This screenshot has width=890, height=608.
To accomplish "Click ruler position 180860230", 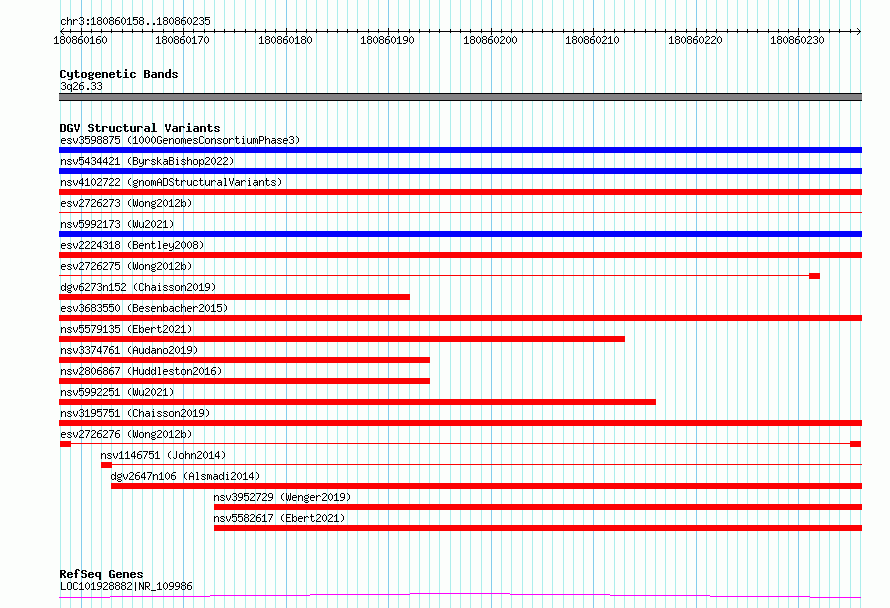I will pyautogui.click(x=797, y=40).
